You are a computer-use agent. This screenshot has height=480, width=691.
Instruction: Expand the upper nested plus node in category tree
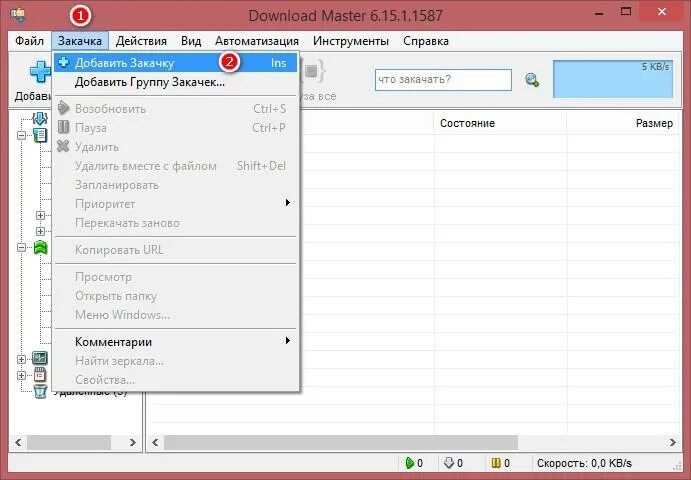tap(41, 215)
